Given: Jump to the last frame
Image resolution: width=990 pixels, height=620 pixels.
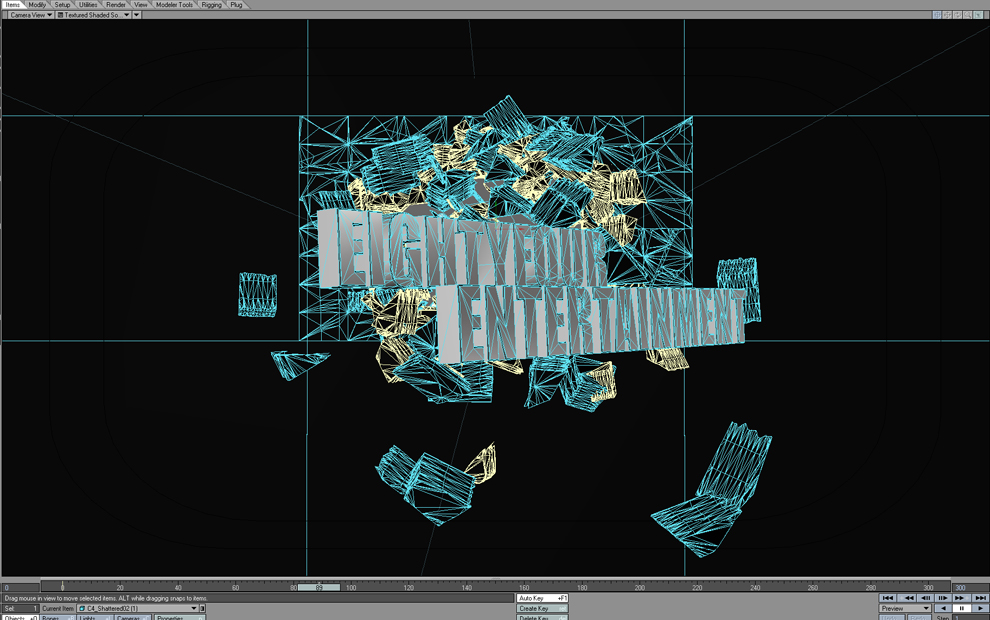Looking at the screenshot, I should click(x=981, y=598).
